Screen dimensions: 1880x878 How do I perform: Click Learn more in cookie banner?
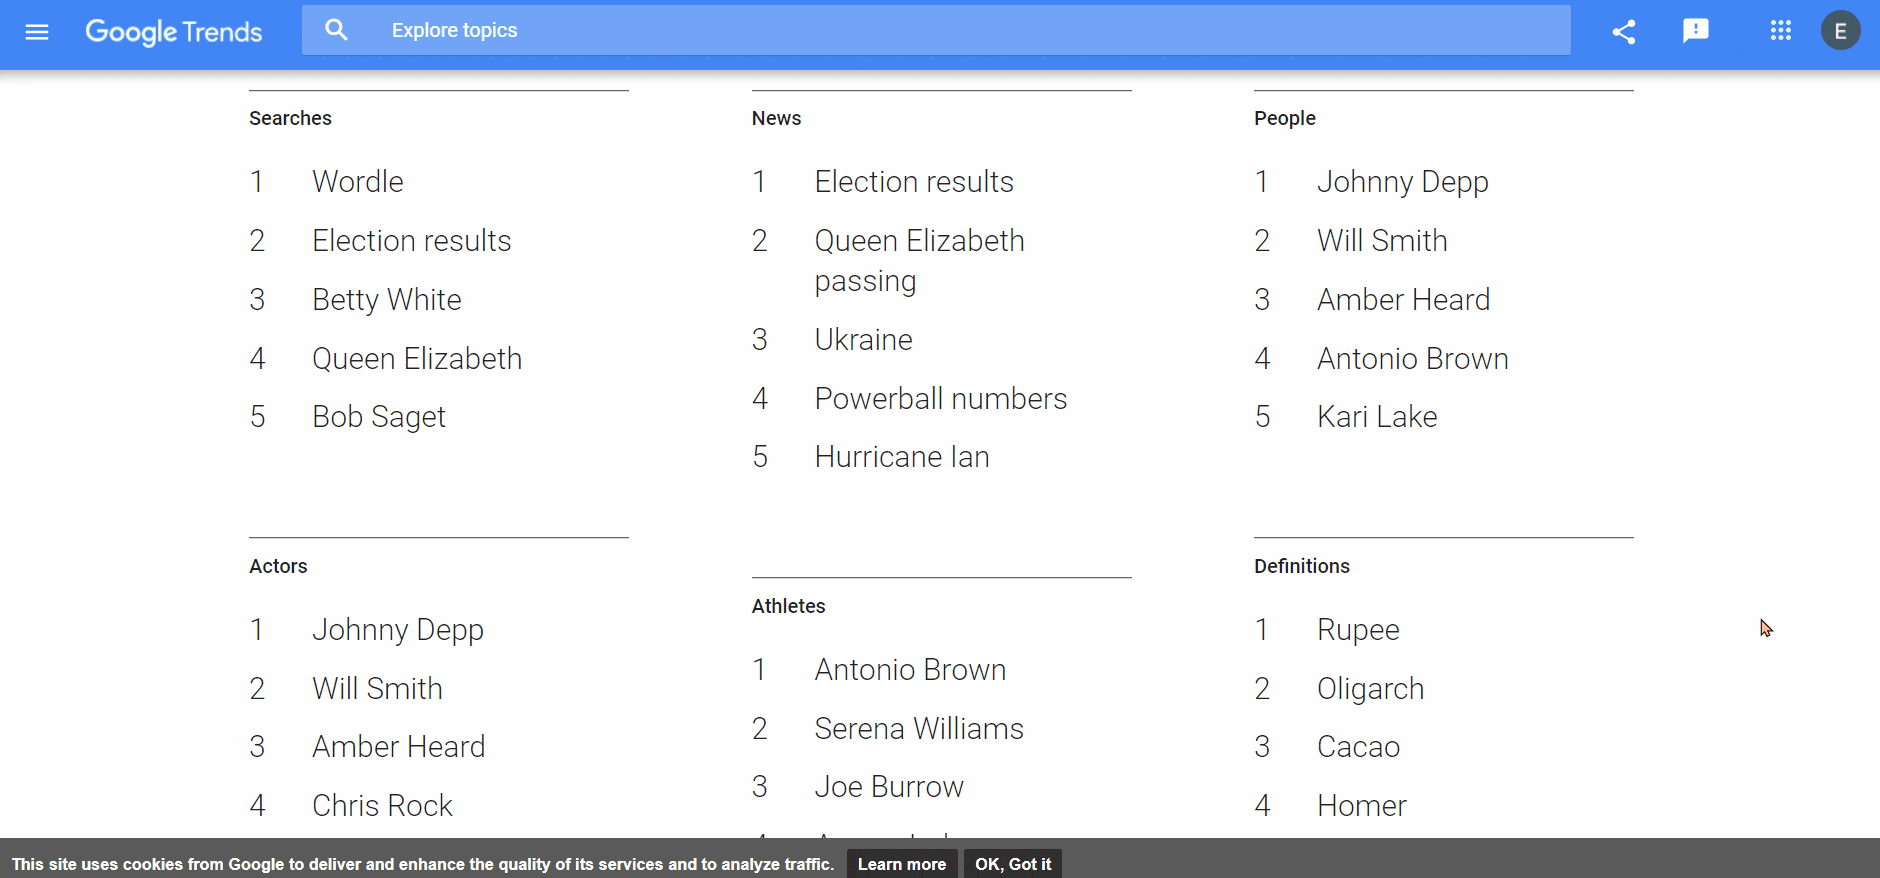point(902,864)
